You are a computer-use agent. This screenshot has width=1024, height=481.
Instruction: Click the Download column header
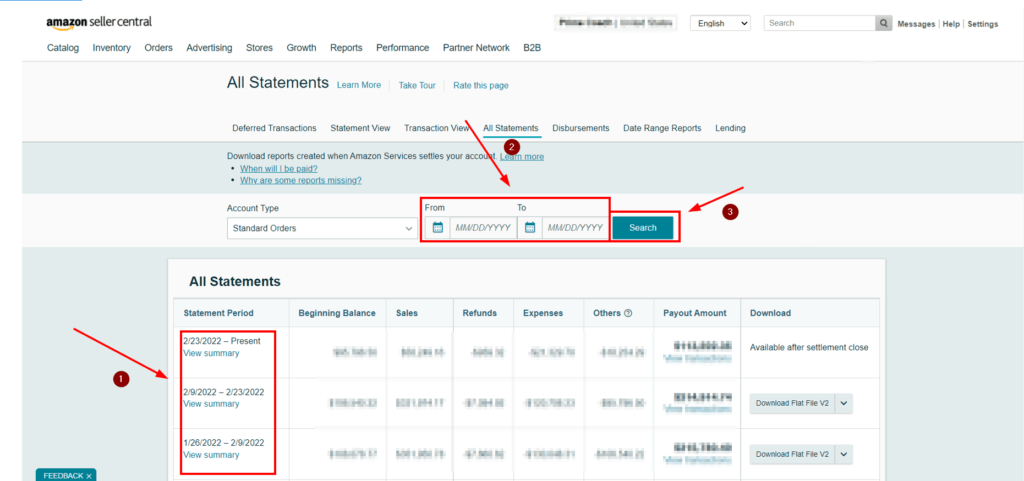point(770,313)
